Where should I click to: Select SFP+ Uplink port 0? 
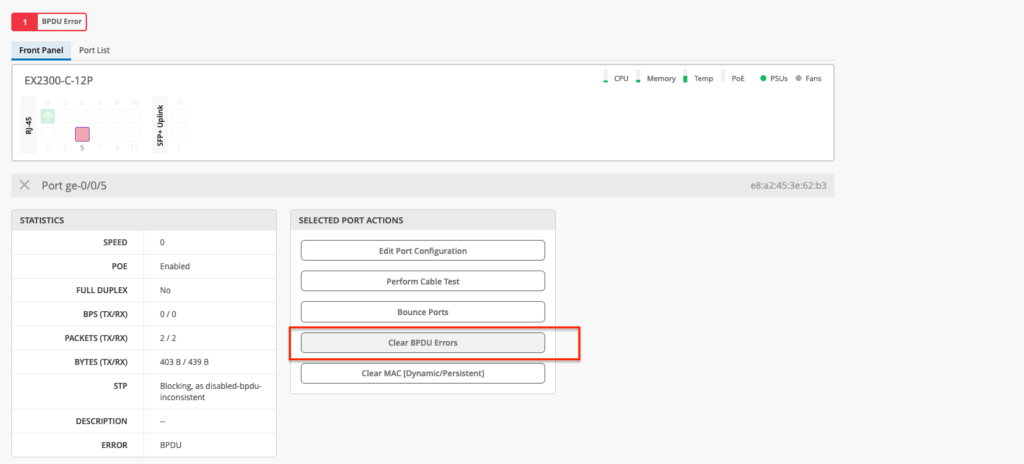(179, 116)
